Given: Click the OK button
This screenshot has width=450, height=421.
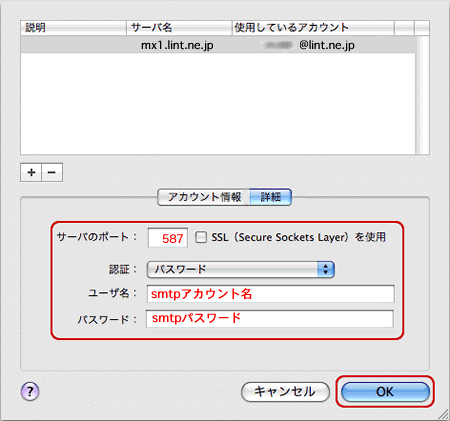Looking at the screenshot, I should (385, 392).
